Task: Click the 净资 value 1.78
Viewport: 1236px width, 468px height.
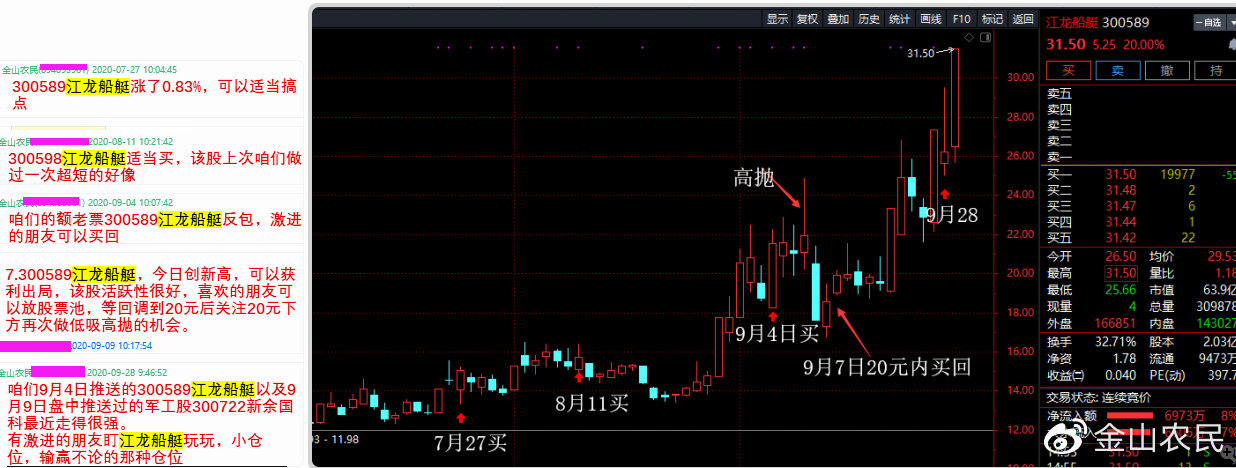Action: click(x=1126, y=358)
